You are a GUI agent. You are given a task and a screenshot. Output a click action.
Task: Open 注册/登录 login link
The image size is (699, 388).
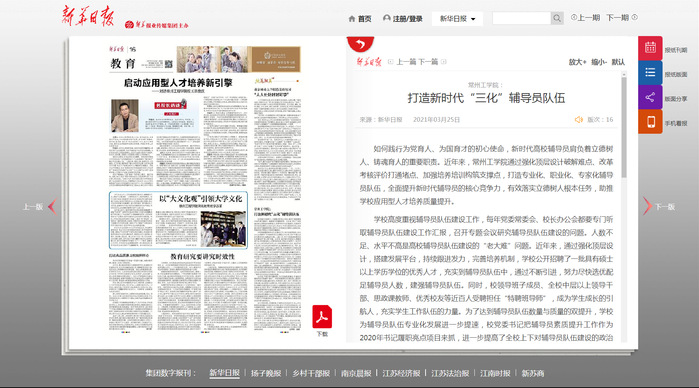[x=403, y=19]
